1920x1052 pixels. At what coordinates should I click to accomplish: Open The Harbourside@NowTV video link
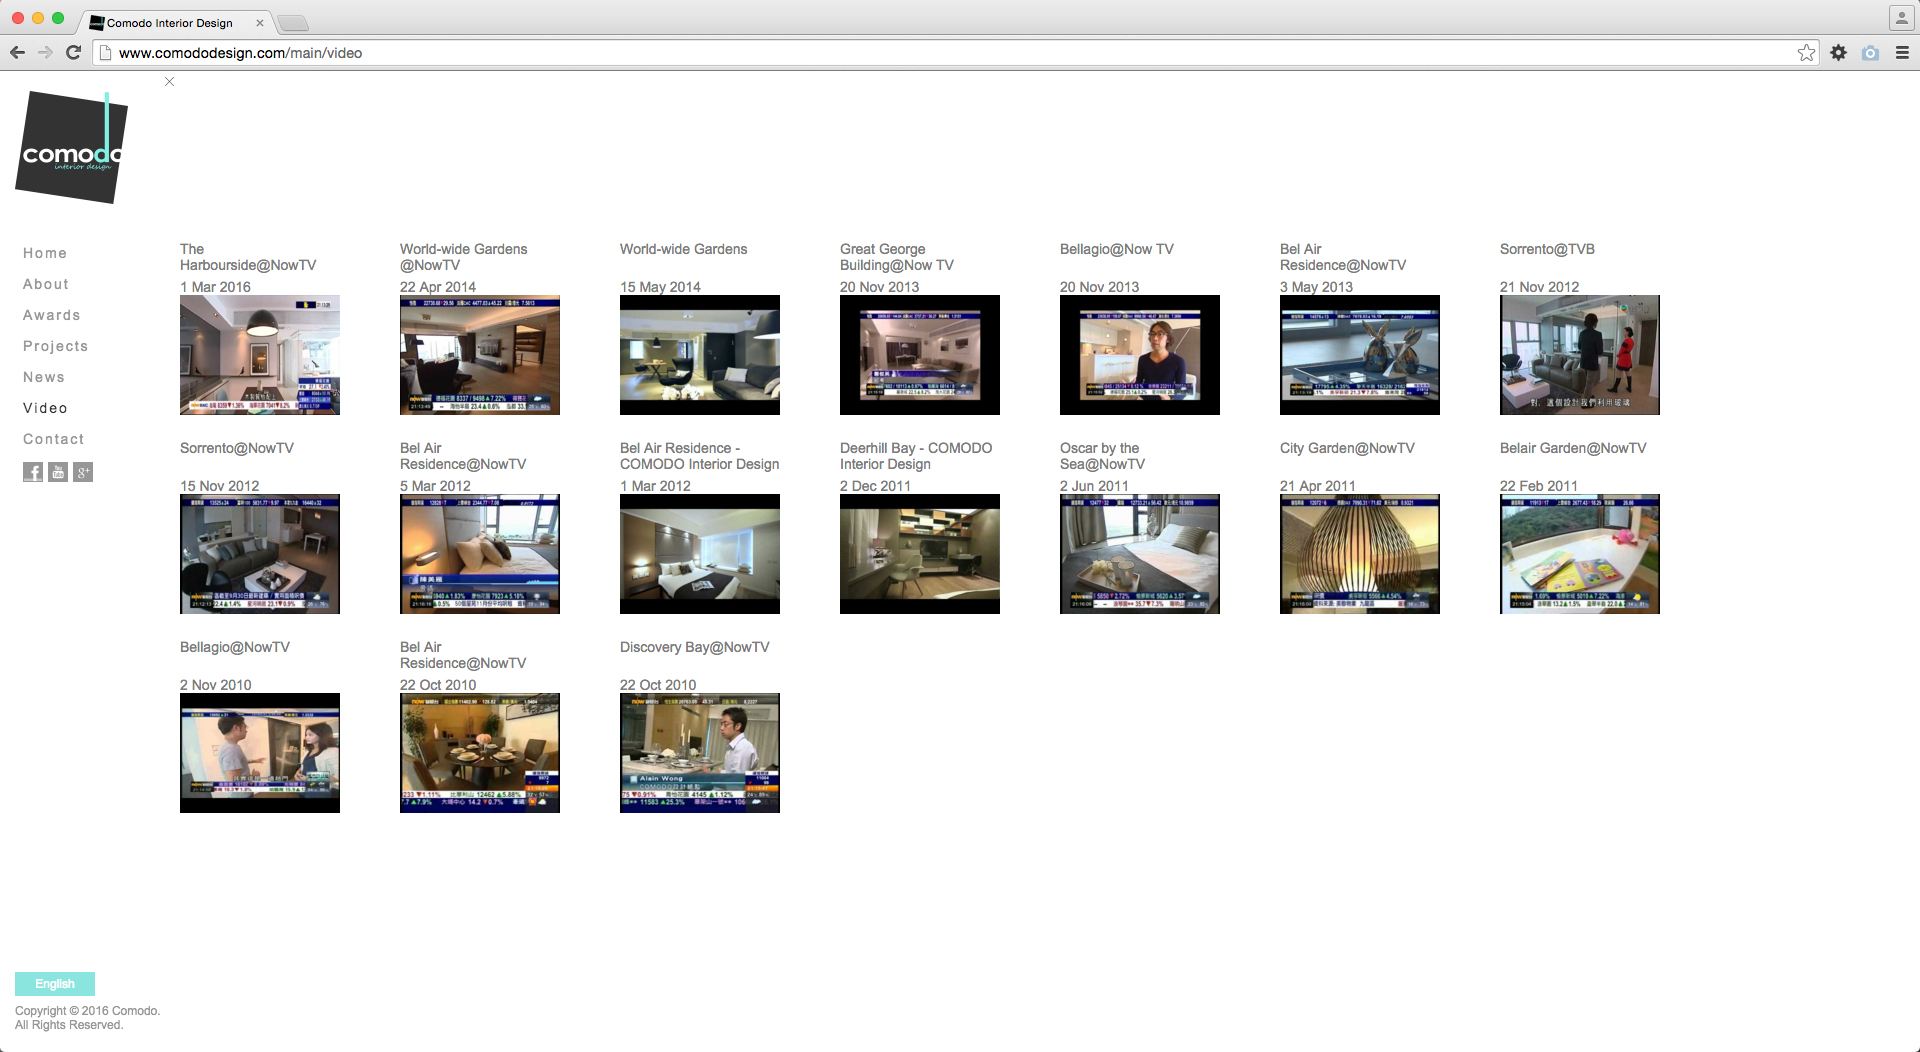click(x=247, y=257)
